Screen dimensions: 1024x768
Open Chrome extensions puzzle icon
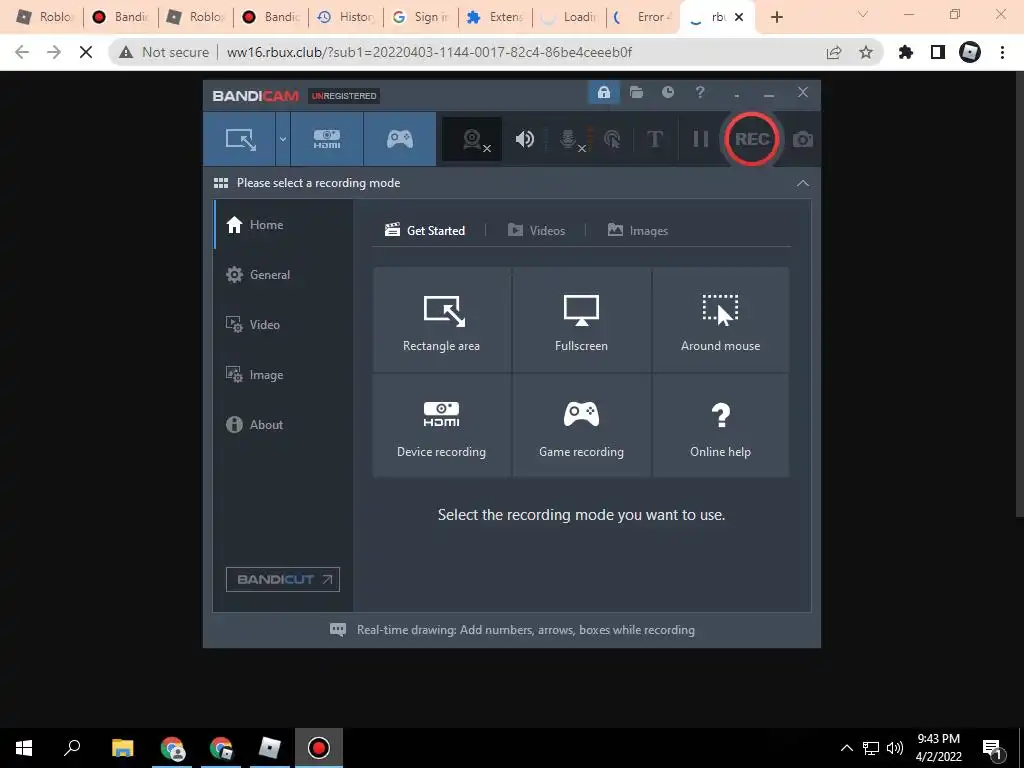906,52
